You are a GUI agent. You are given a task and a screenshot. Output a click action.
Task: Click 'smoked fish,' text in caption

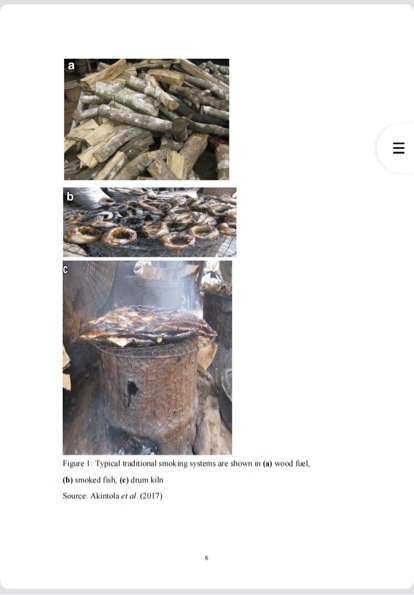pos(96,480)
